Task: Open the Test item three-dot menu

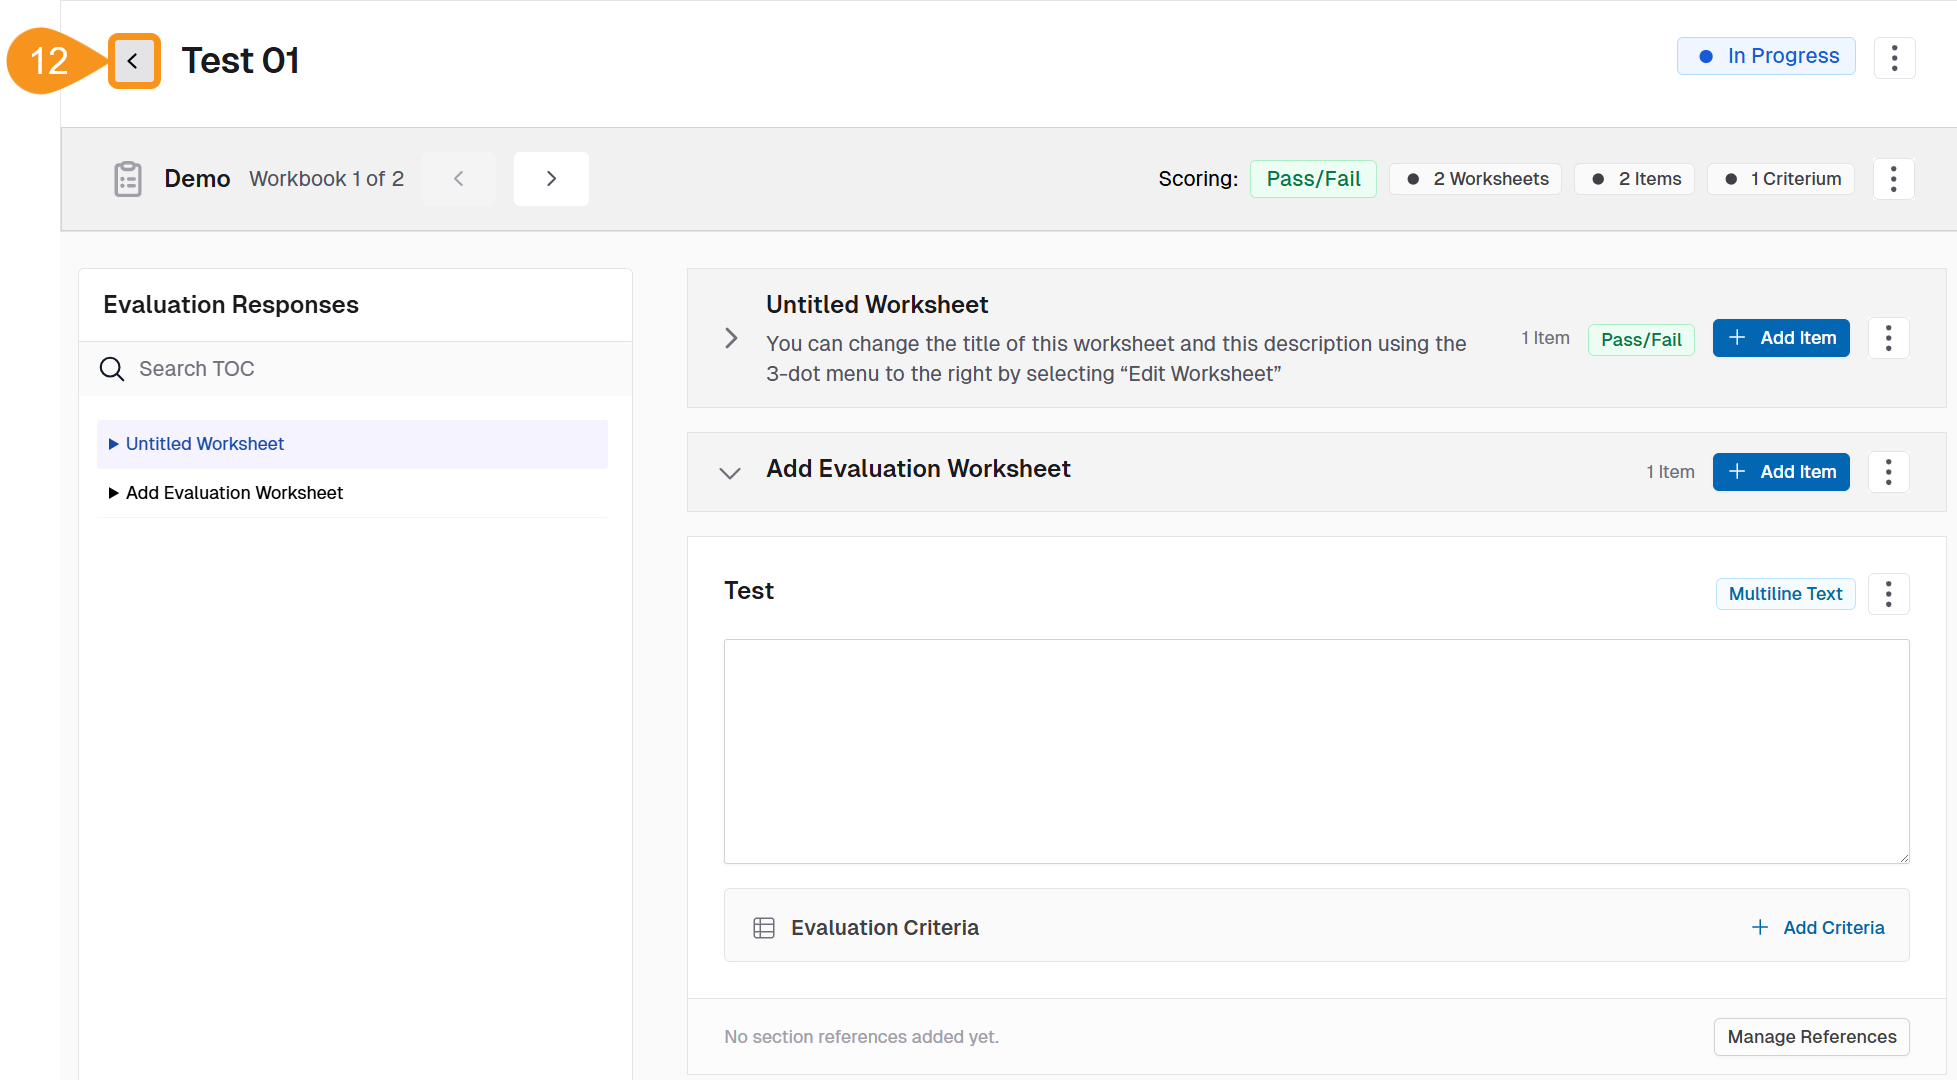Action: tap(1888, 594)
